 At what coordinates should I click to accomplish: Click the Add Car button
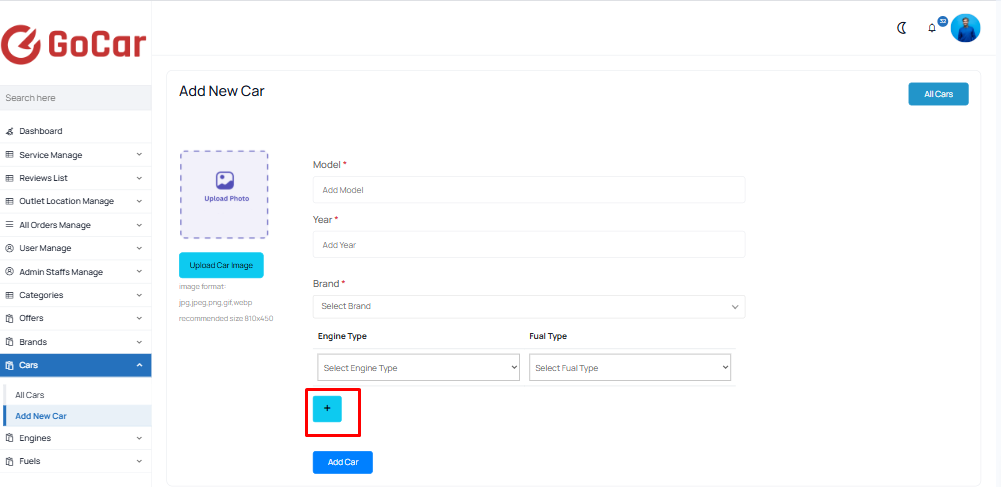pos(343,462)
